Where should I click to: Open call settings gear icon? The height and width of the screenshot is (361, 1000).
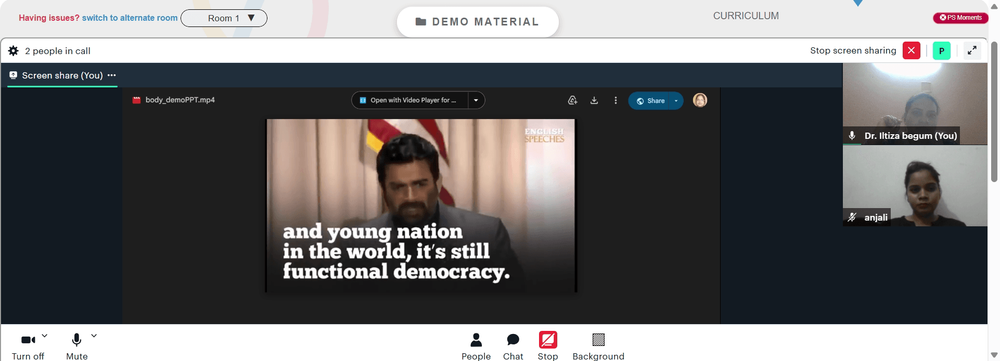point(13,51)
